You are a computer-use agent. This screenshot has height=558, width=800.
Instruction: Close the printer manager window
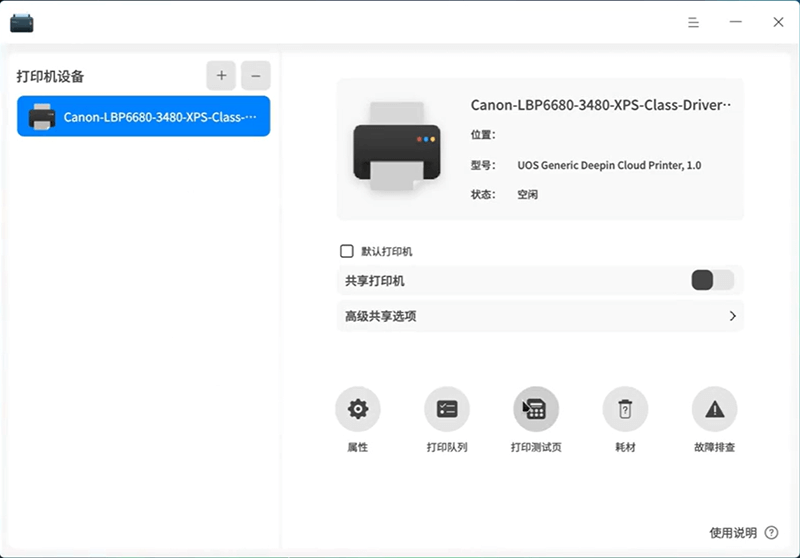778,22
